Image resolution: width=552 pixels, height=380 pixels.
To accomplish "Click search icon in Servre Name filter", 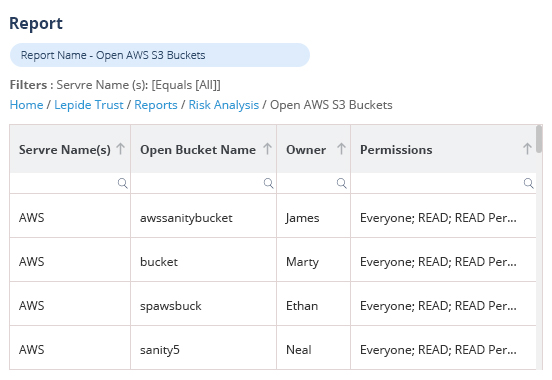I will point(123,183).
